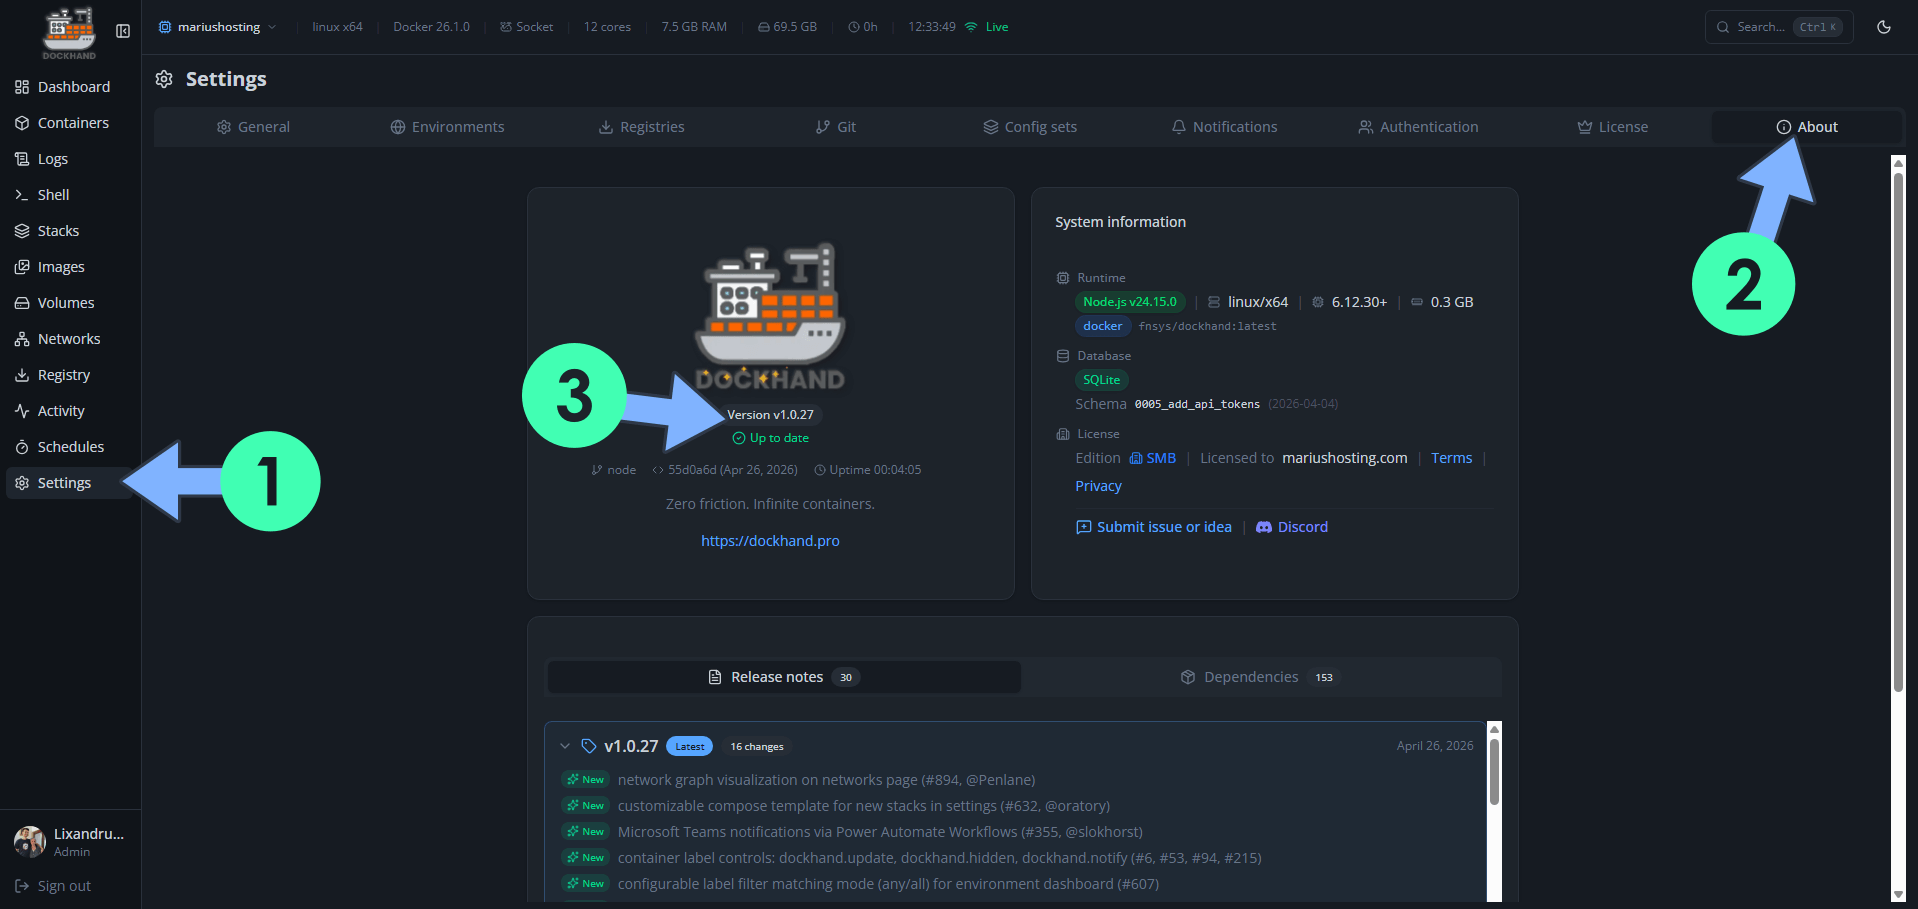Toggle the Live connection status indicator
1918x909 pixels.
[x=986, y=26]
